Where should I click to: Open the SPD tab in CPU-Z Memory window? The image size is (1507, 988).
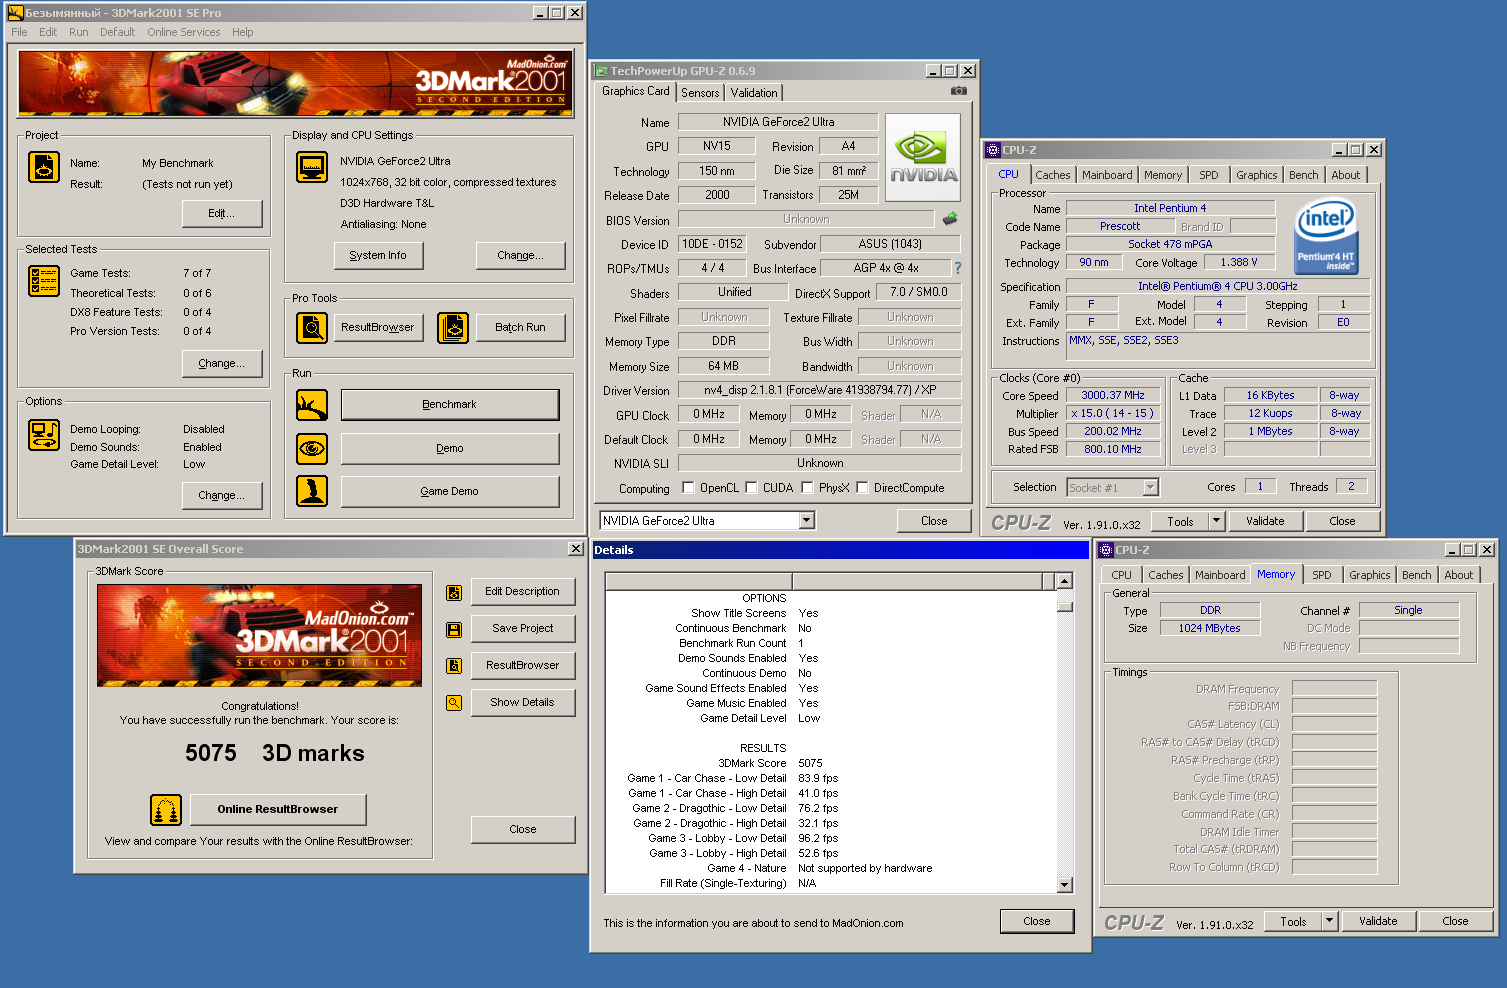1322,575
